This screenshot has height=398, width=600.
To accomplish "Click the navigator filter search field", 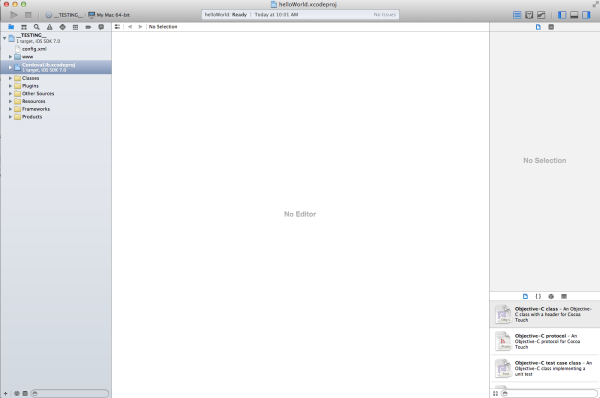I will [x=70, y=393].
